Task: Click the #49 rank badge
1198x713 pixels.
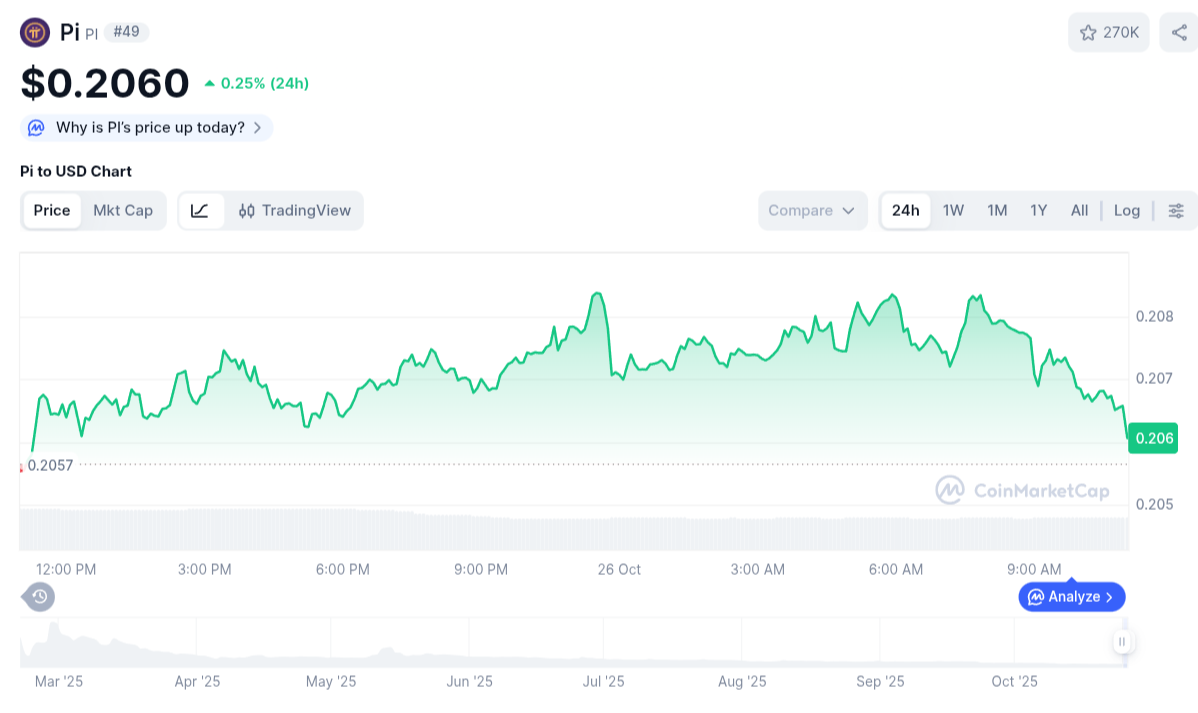Action: tap(126, 32)
